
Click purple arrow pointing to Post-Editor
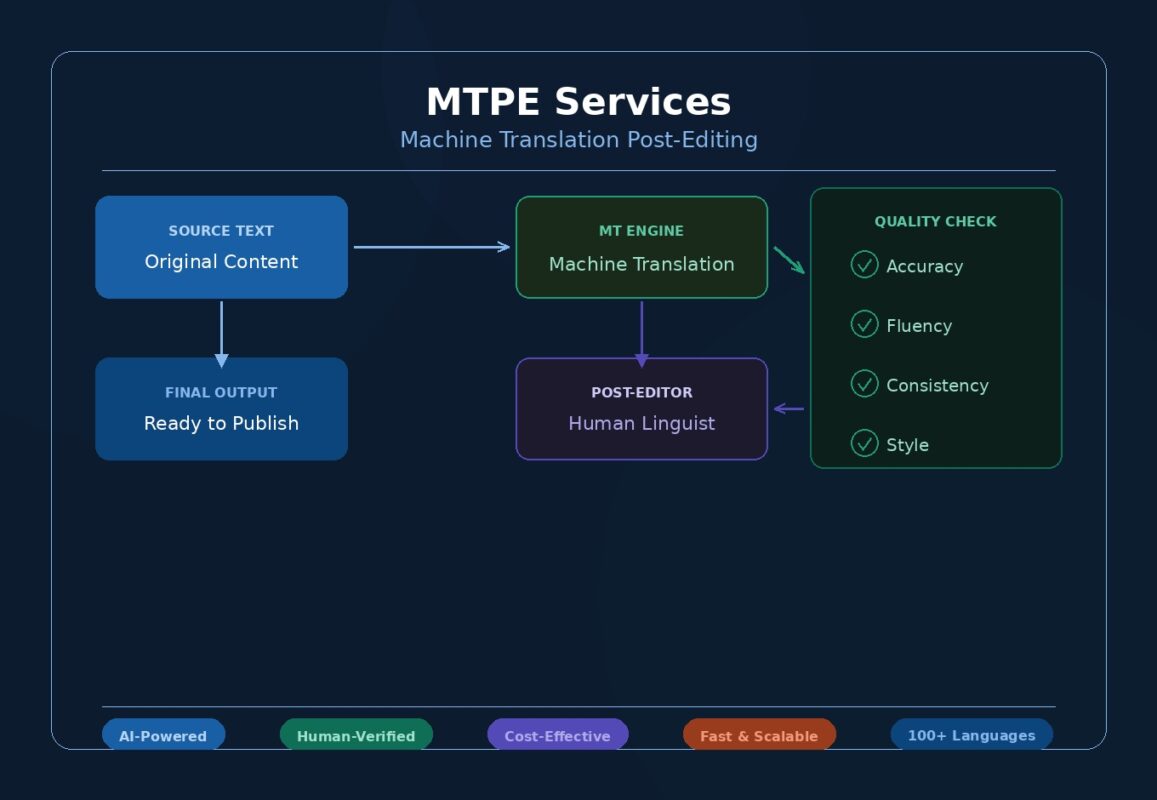[x=789, y=408]
